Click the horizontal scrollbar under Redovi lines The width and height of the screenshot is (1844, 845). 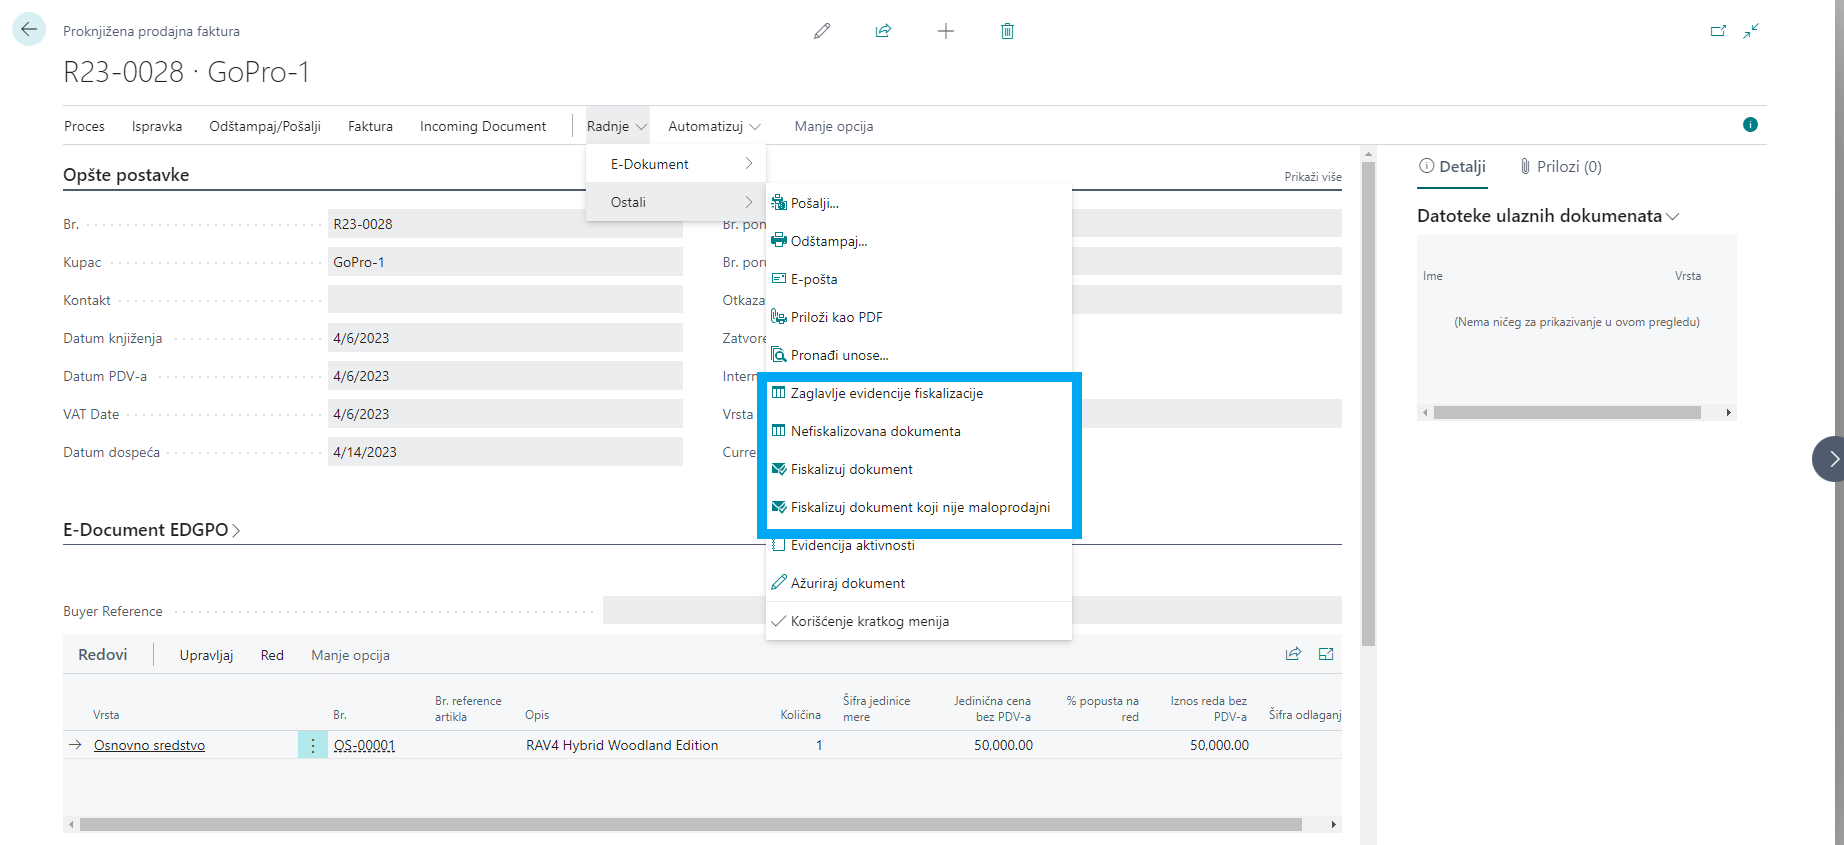point(690,825)
